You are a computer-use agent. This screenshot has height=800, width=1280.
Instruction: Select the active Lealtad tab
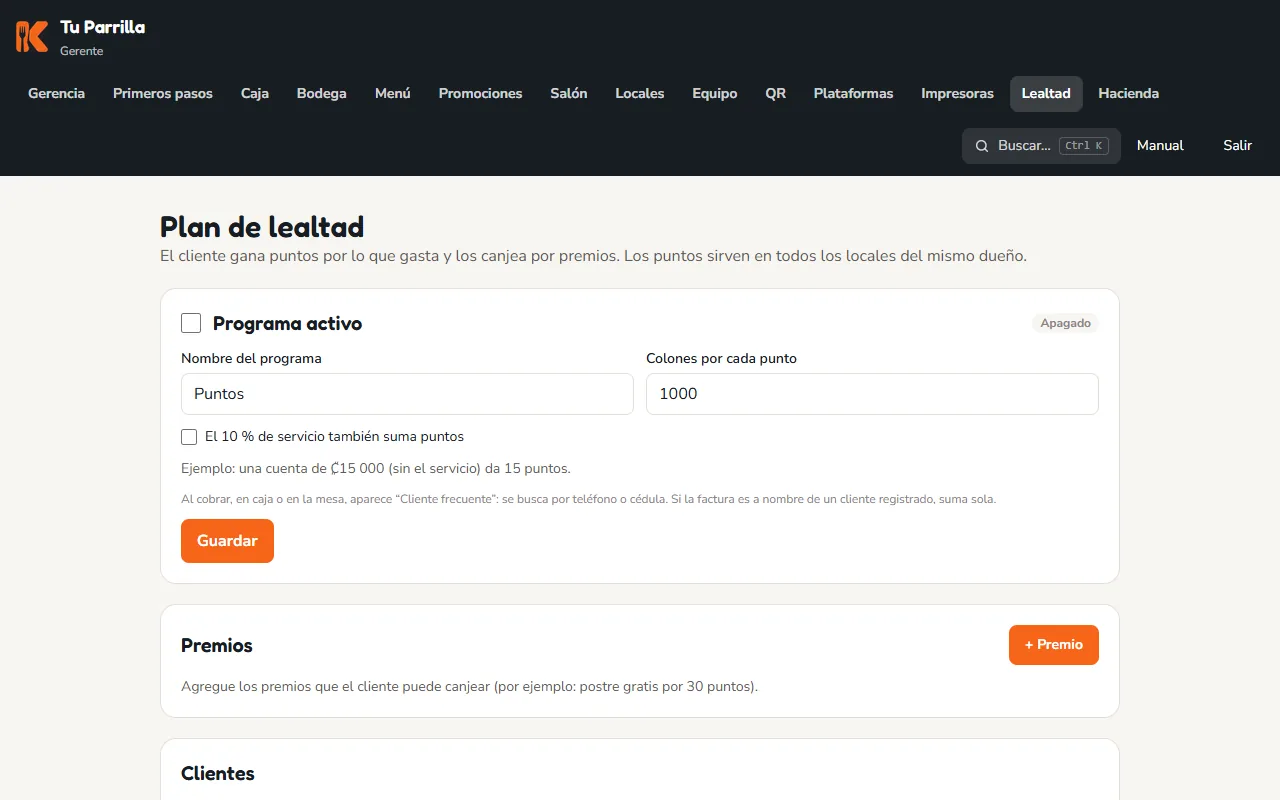[x=1046, y=93]
